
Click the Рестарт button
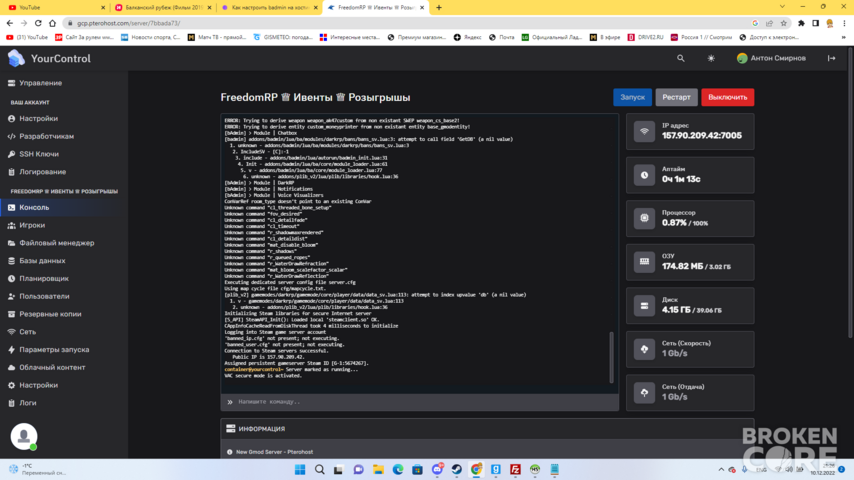[676, 97]
